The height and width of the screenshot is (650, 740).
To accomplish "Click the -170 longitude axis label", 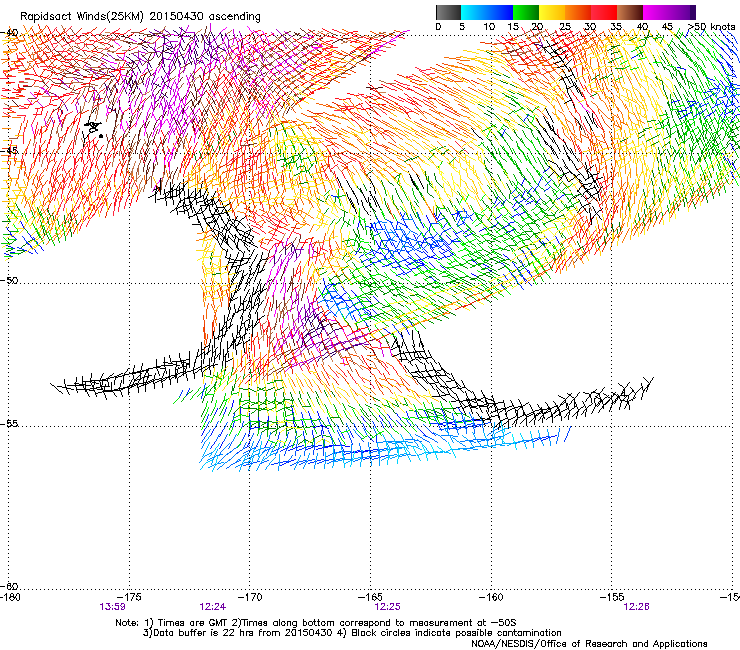I will pos(250,597).
